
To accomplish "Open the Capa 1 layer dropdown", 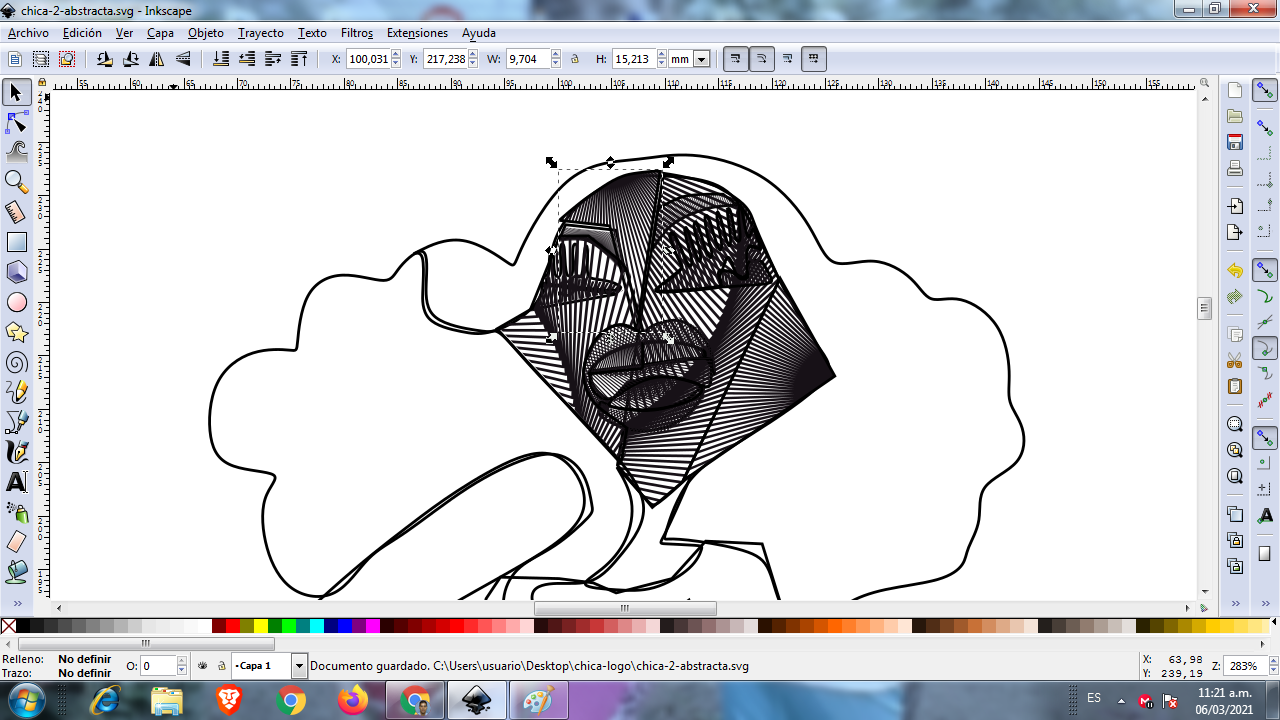I will coord(299,666).
